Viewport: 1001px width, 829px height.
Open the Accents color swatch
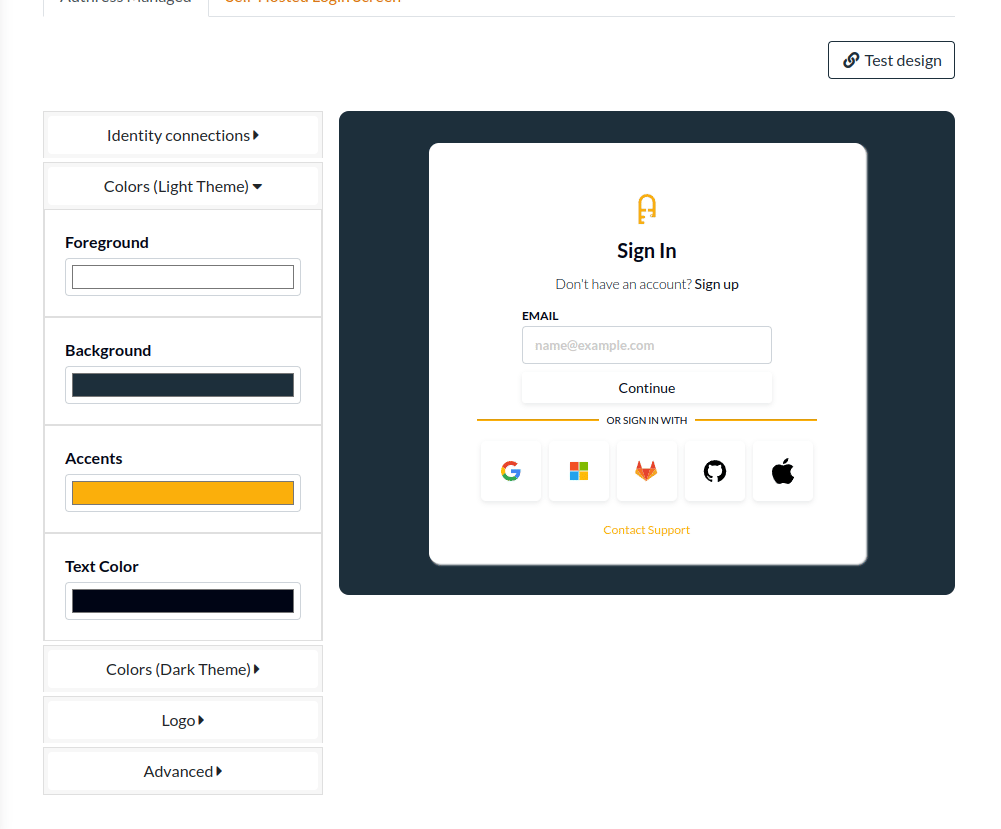[182, 492]
